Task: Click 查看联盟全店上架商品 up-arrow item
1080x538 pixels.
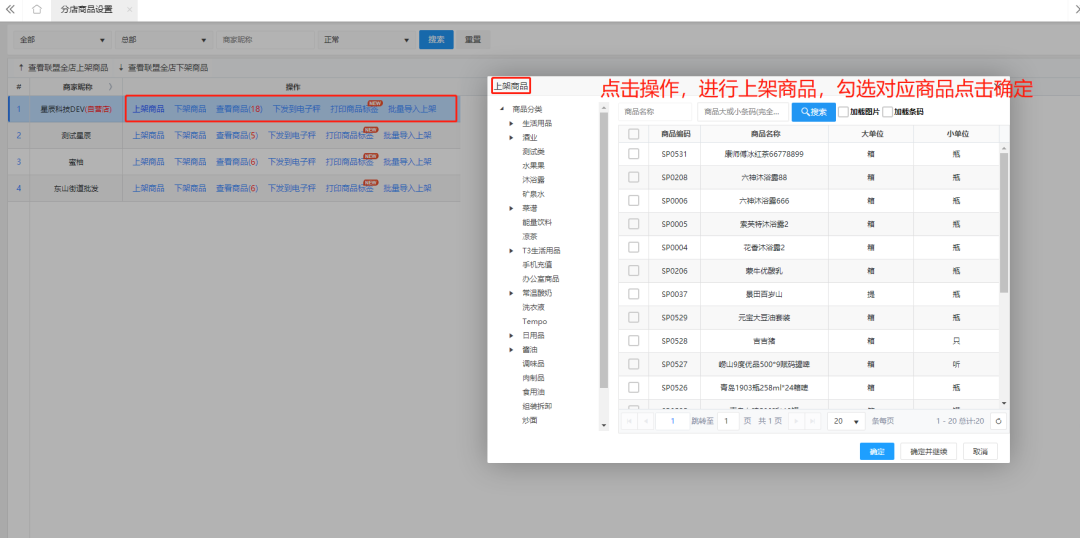Action: click(x=63, y=67)
